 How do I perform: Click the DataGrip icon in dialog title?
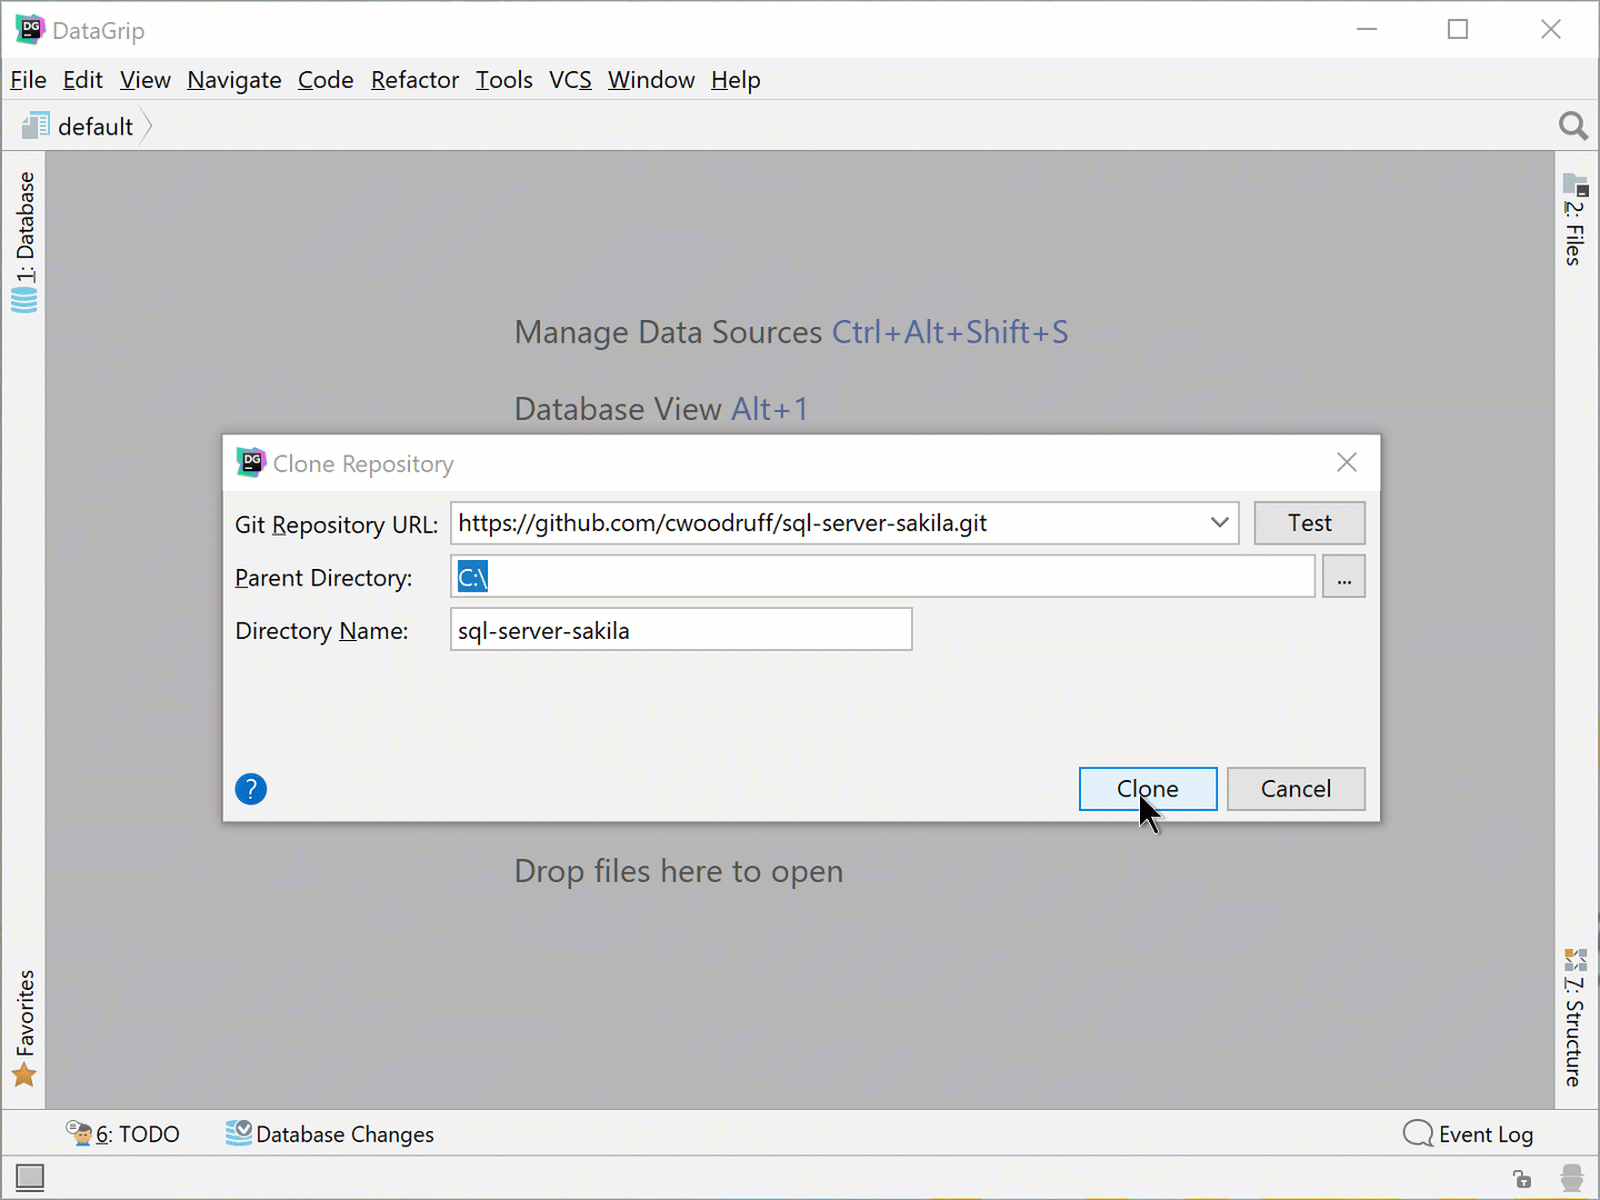point(251,462)
